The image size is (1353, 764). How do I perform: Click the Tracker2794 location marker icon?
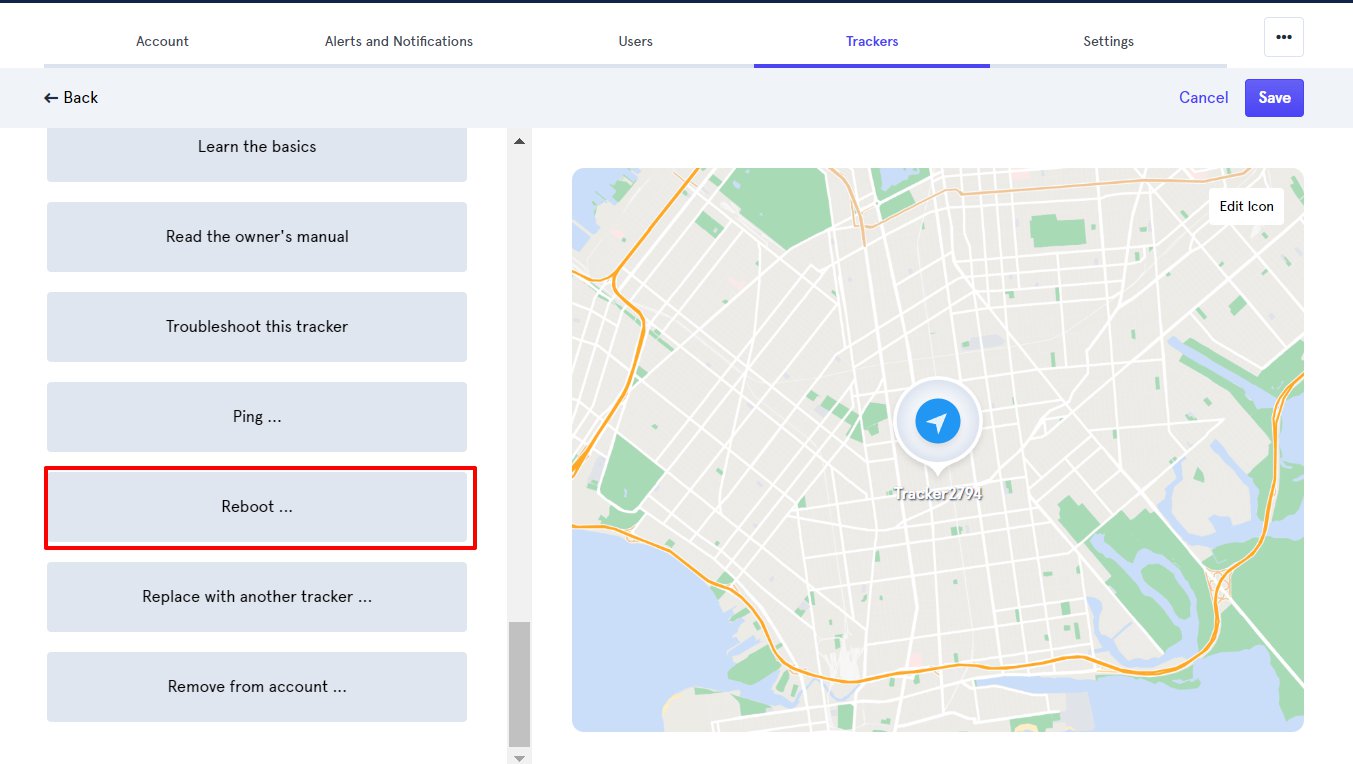[937, 422]
